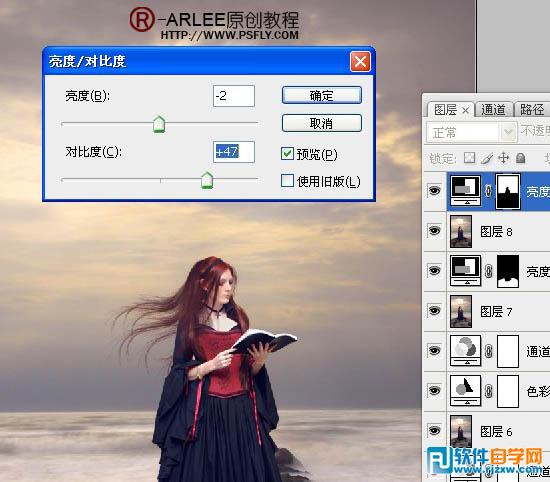The height and width of the screenshot is (482, 550).
Task: Click the 对比度 slider handle
Action: (x=207, y=180)
